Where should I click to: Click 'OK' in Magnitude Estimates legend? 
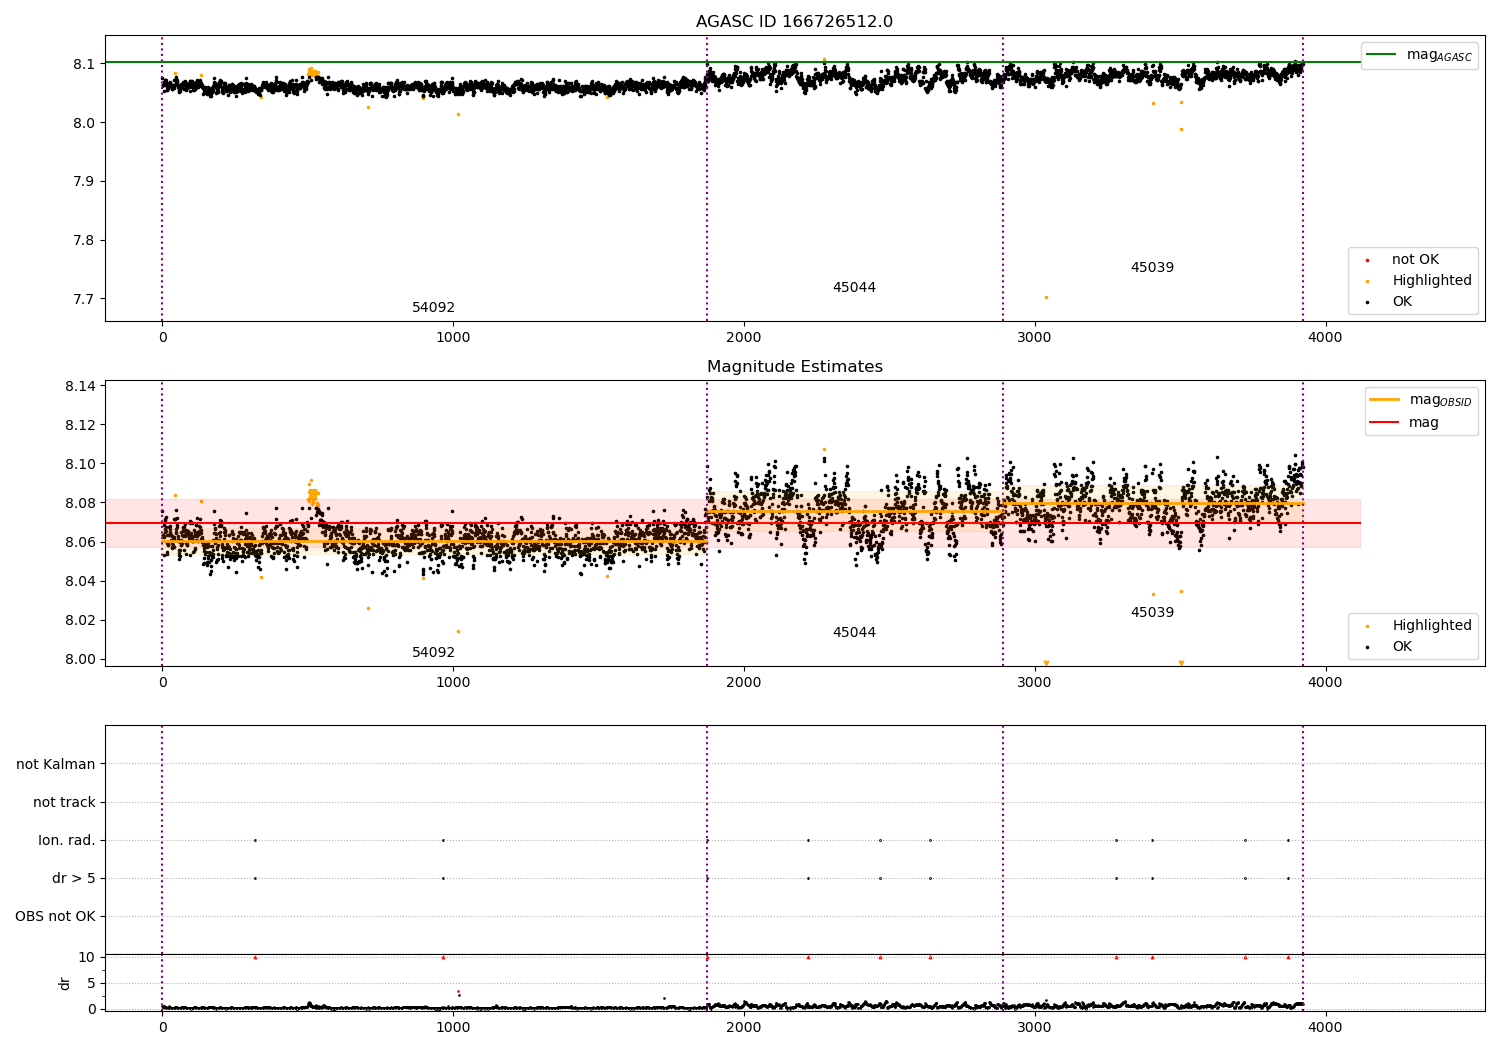pos(1402,647)
